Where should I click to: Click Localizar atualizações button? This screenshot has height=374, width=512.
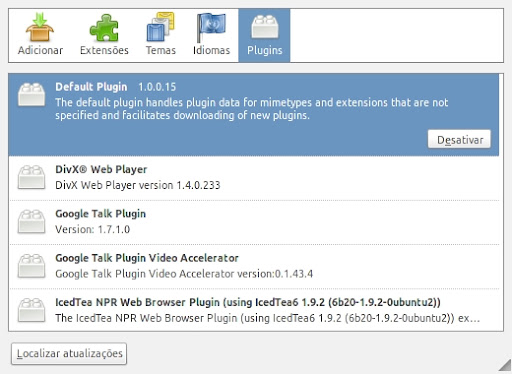(x=69, y=353)
